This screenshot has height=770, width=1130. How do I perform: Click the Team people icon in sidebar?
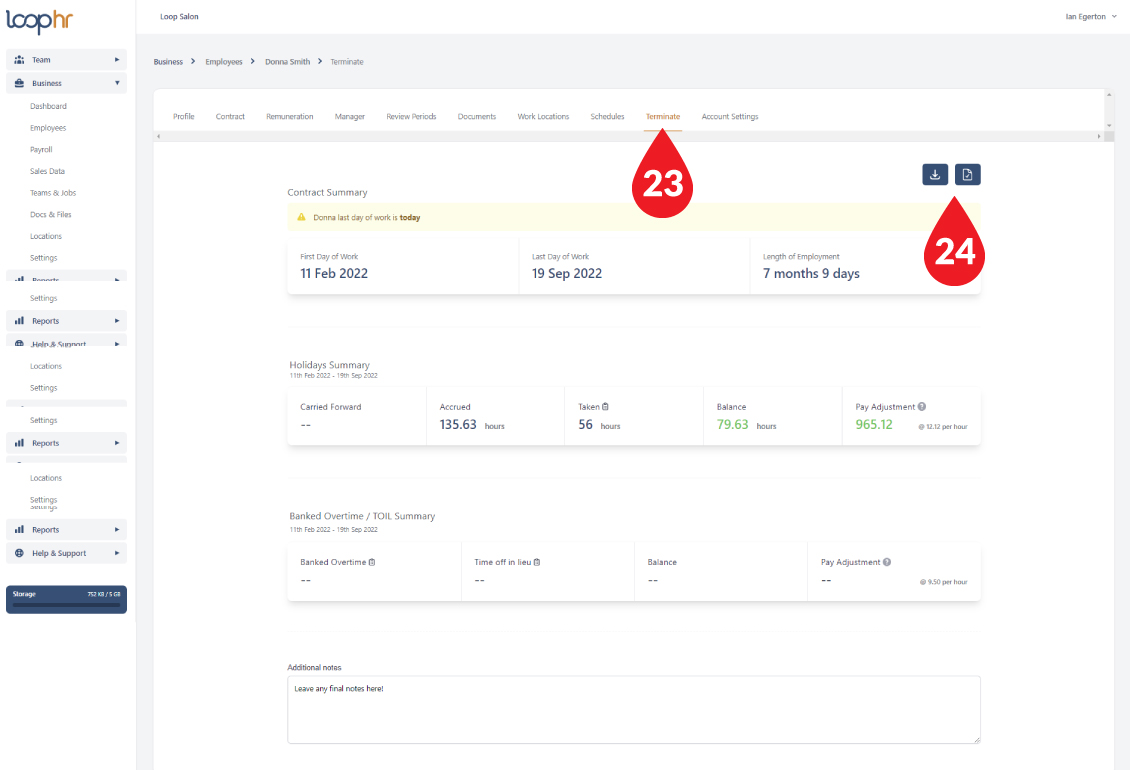(19, 60)
